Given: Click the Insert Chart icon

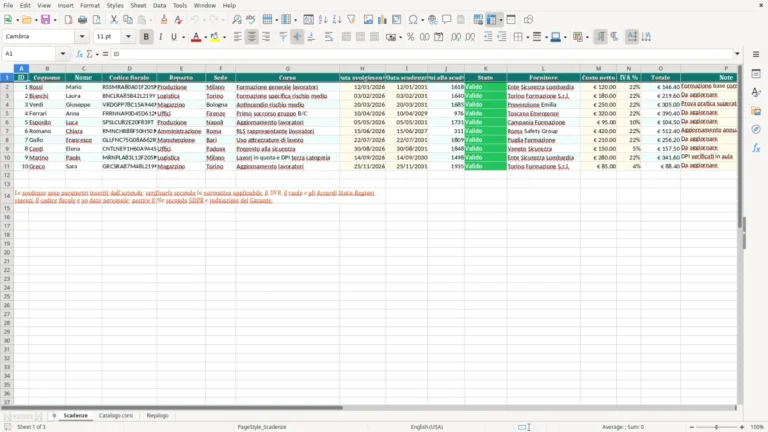Looking at the screenshot, I should [x=382, y=20].
